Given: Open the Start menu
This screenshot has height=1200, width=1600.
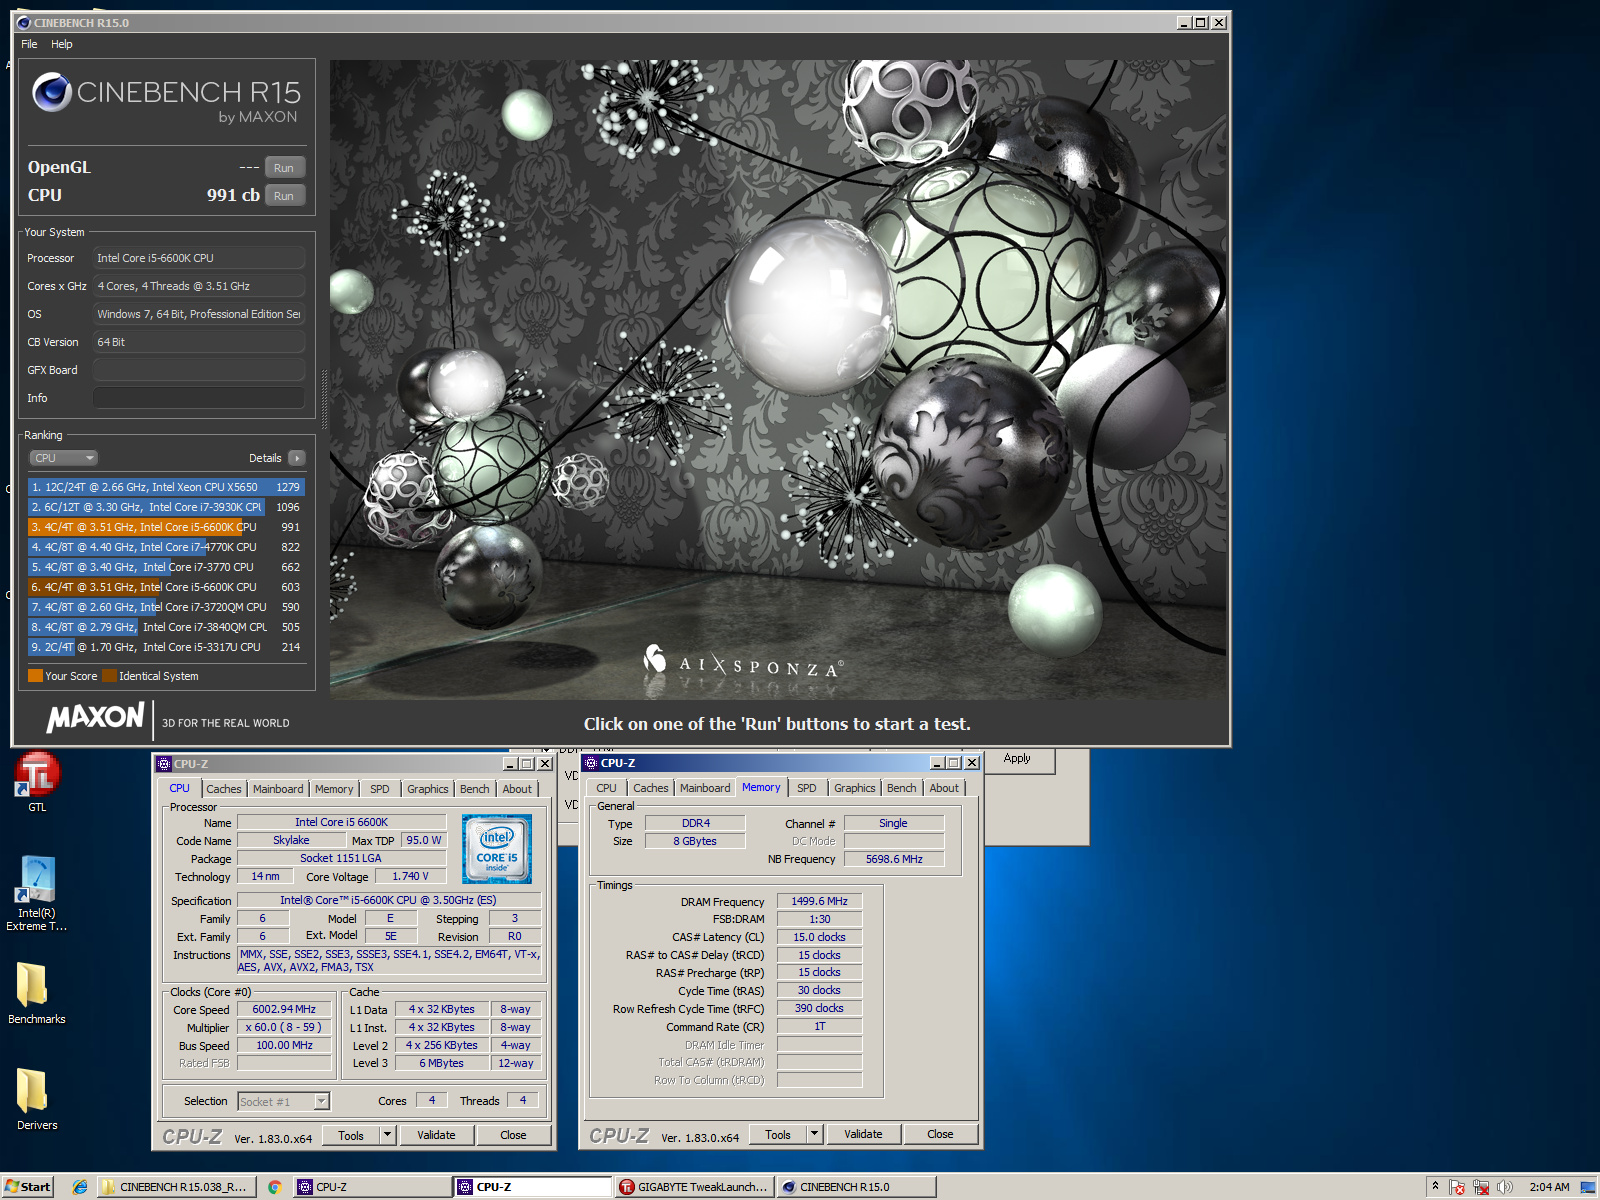Looking at the screenshot, I should (27, 1187).
